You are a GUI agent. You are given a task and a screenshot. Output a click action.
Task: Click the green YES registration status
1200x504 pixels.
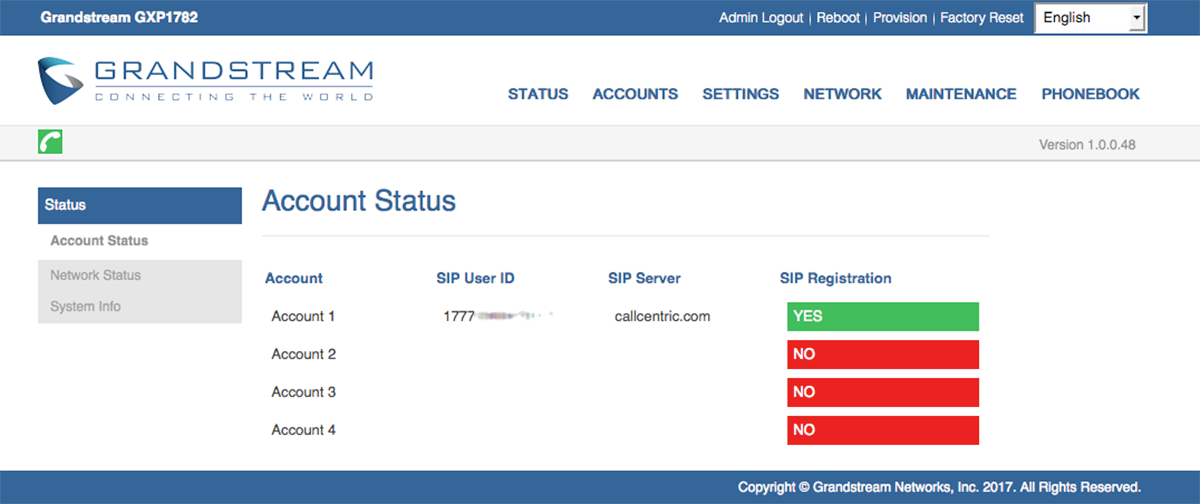point(883,316)
